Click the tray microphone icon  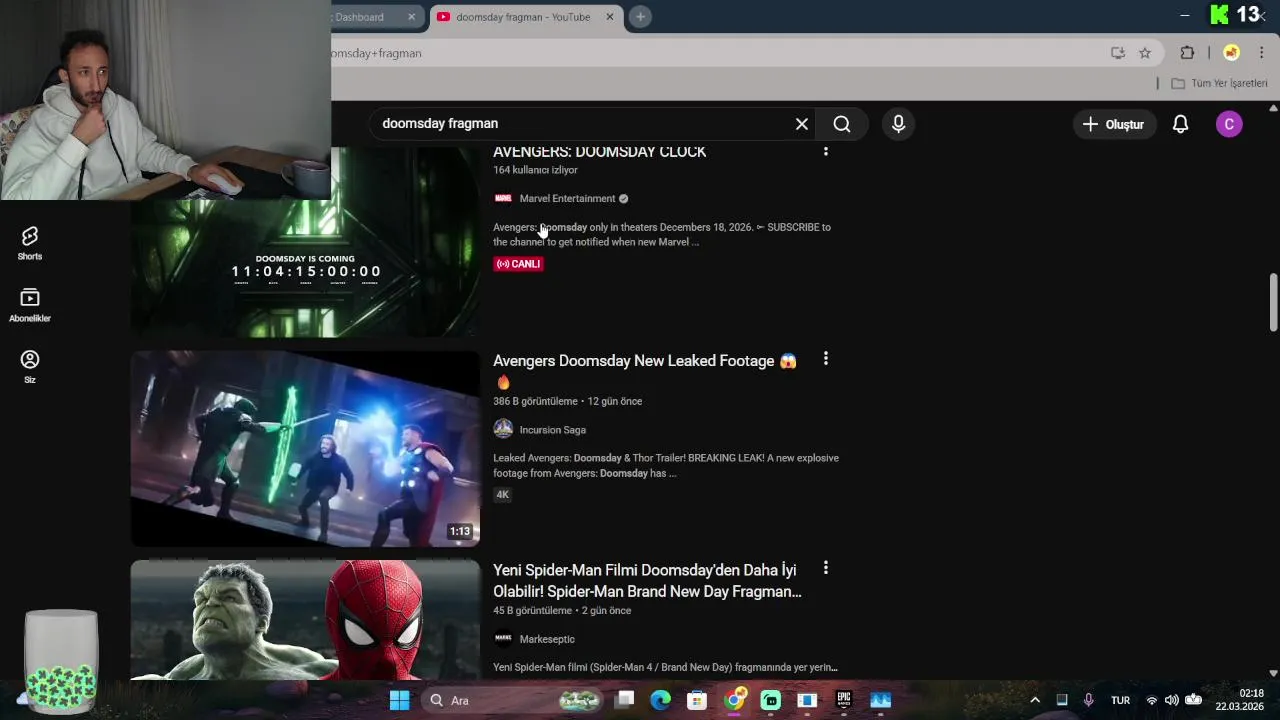pyautogui.click(x=1088, y=700)
